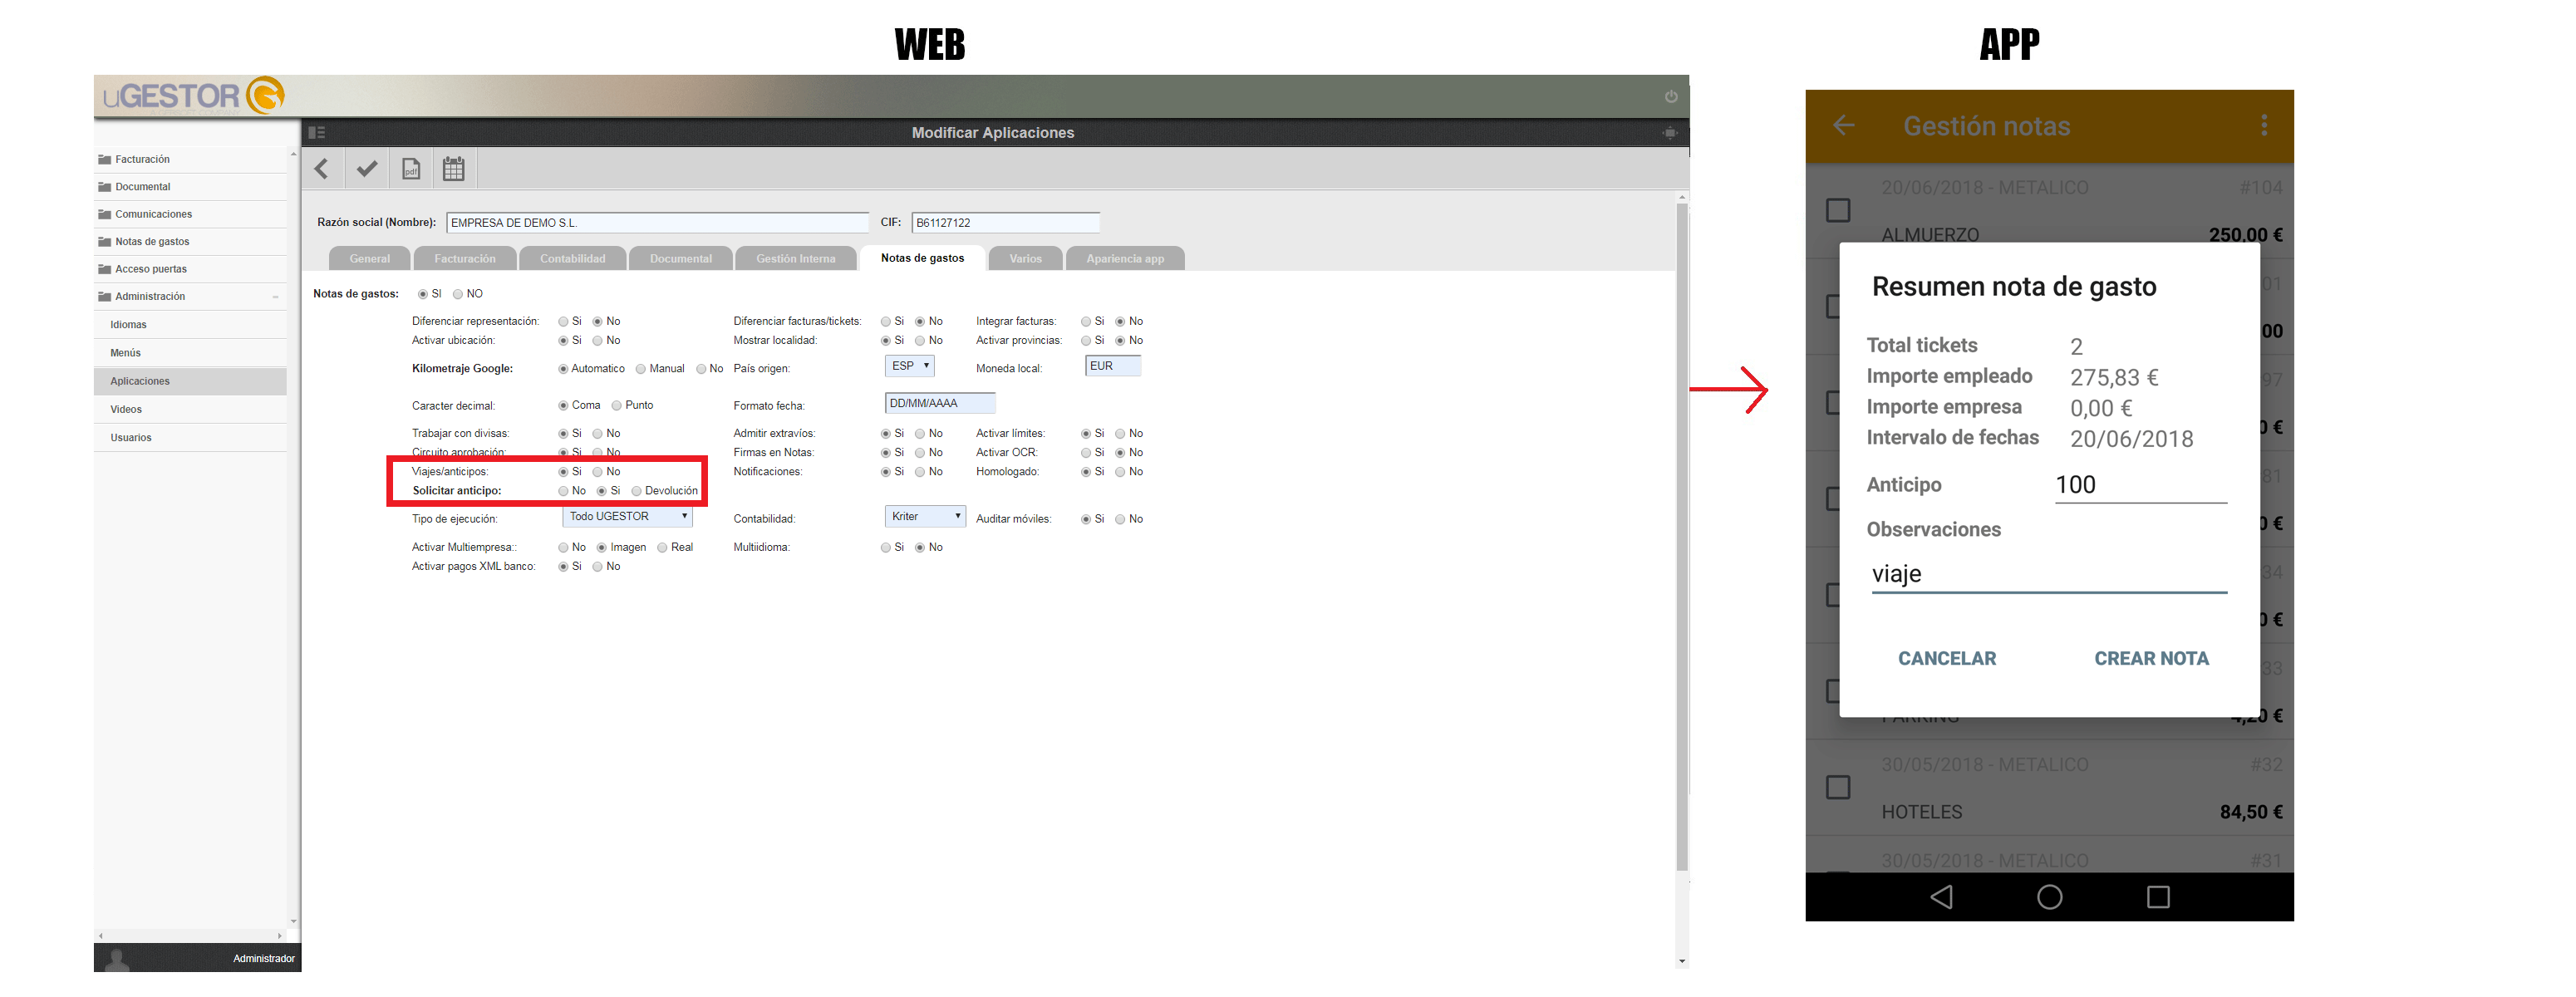Toggle the sidebar menu icon

(x=317, y=133)
